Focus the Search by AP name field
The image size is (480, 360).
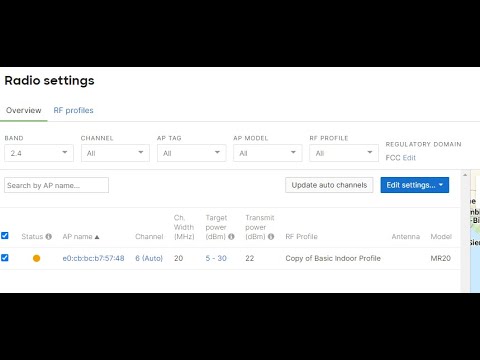point(56,185)
